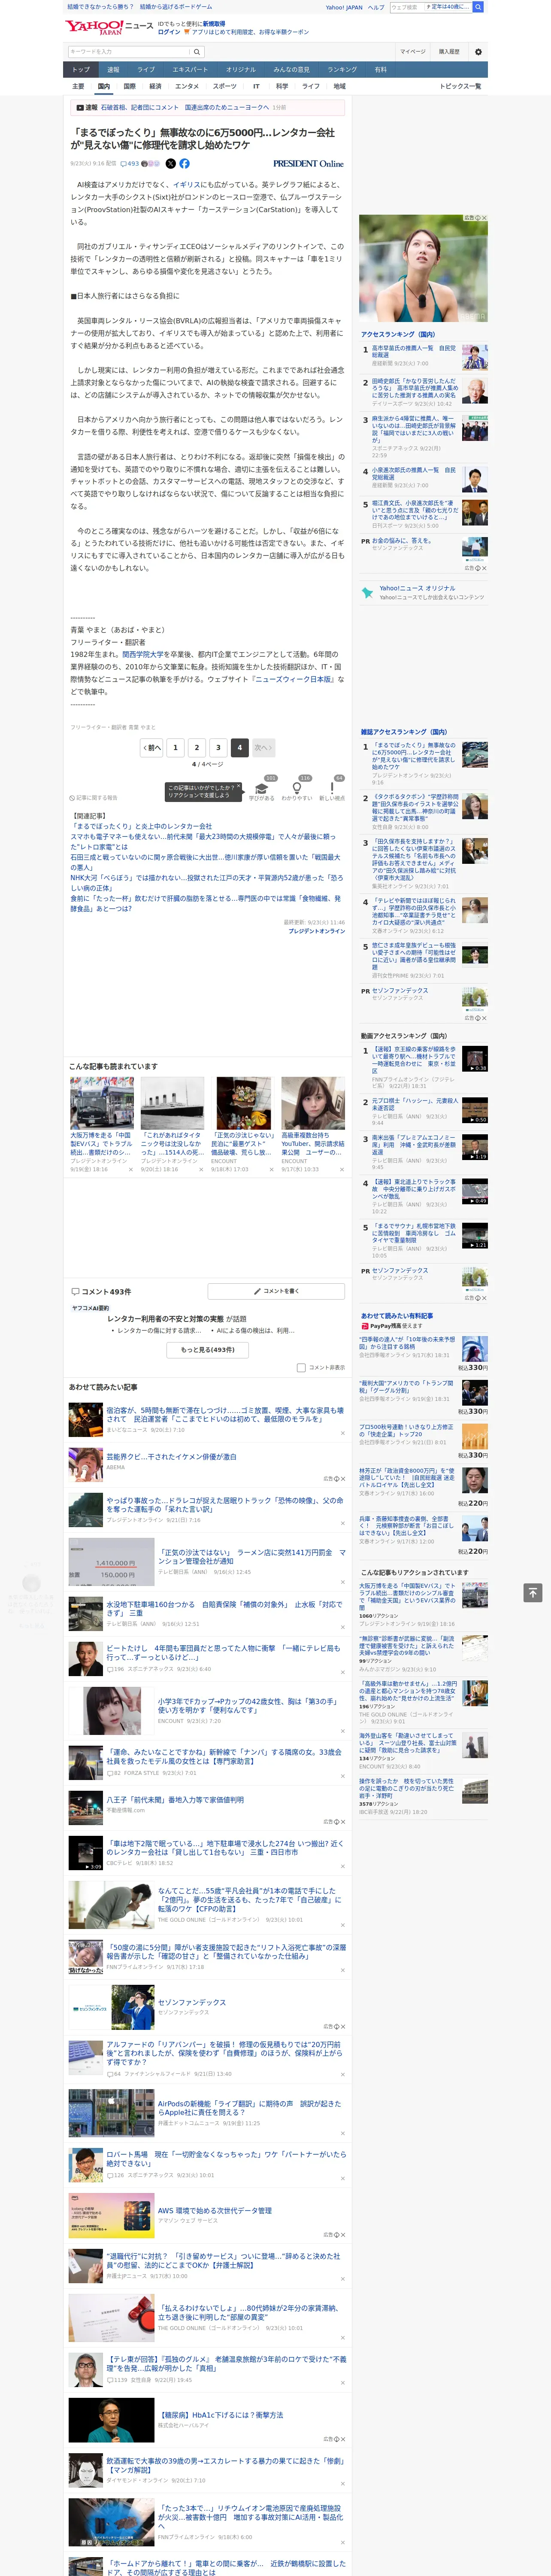Click the PRESIDENT Online logo
The width and height of the screenshot is (551, 2576).
click(308, 163)
